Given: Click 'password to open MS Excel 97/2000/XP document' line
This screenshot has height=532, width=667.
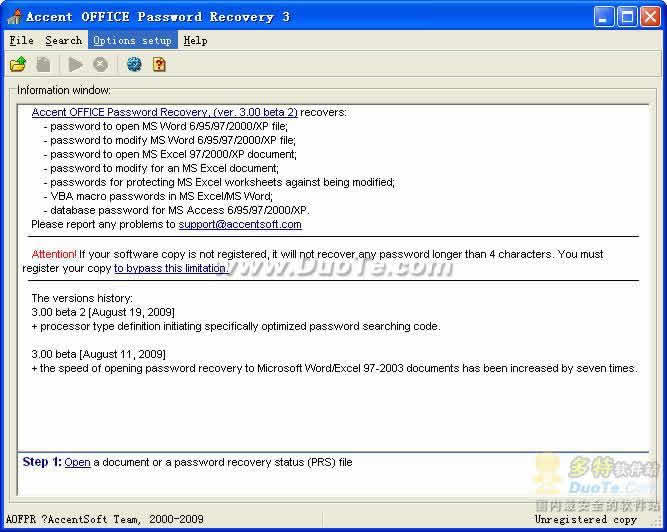Looking at the screenshot, I should click(170, 154).
